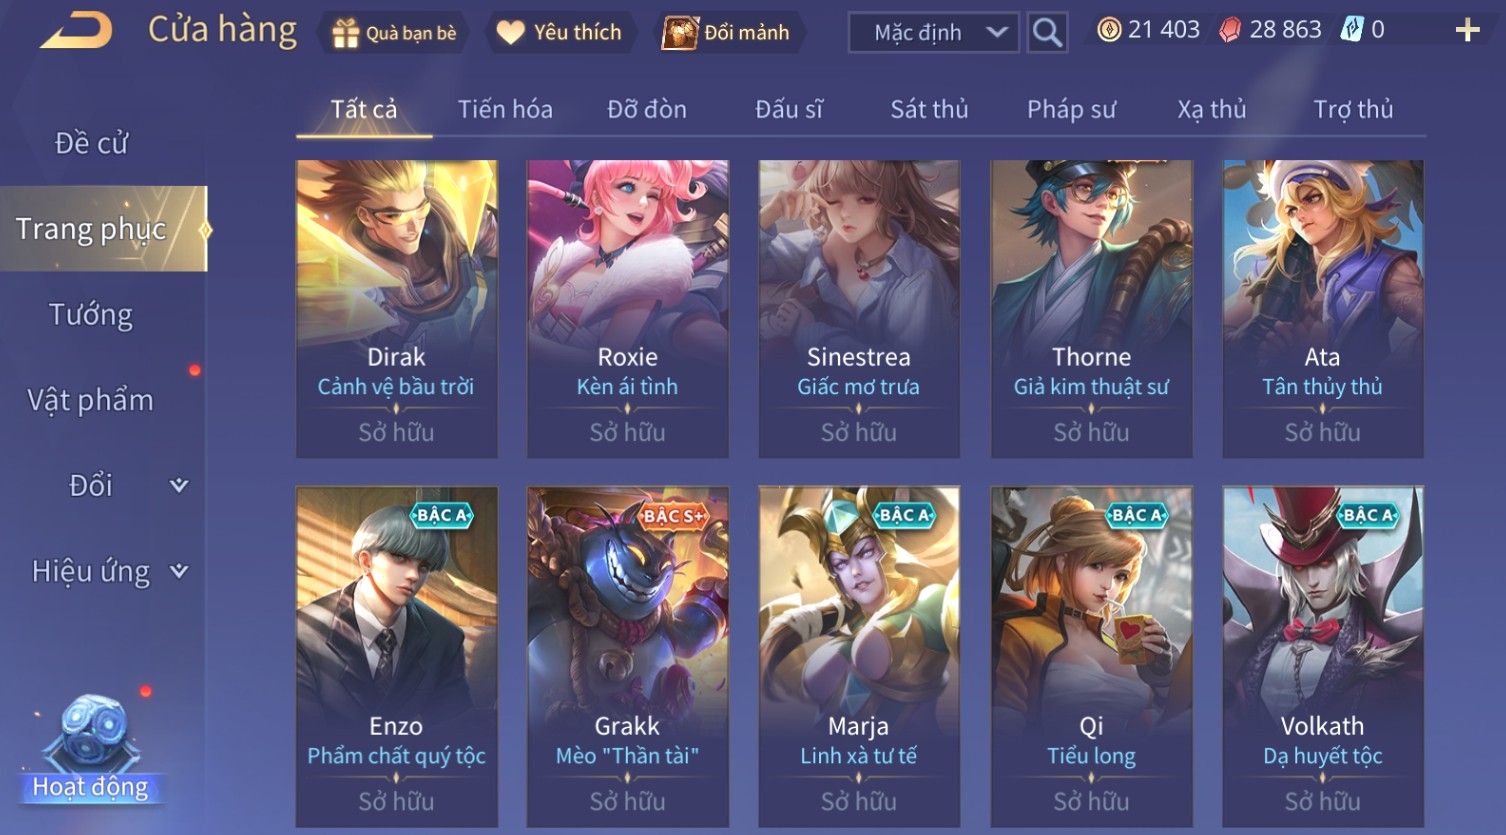Open Grakk Mèo Thần tài skin card
The image size is (1506, 835).
coord(627,656)
